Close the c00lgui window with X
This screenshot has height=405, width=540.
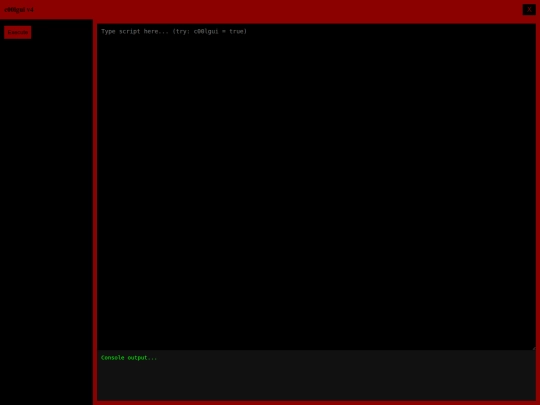pos(529,10)
